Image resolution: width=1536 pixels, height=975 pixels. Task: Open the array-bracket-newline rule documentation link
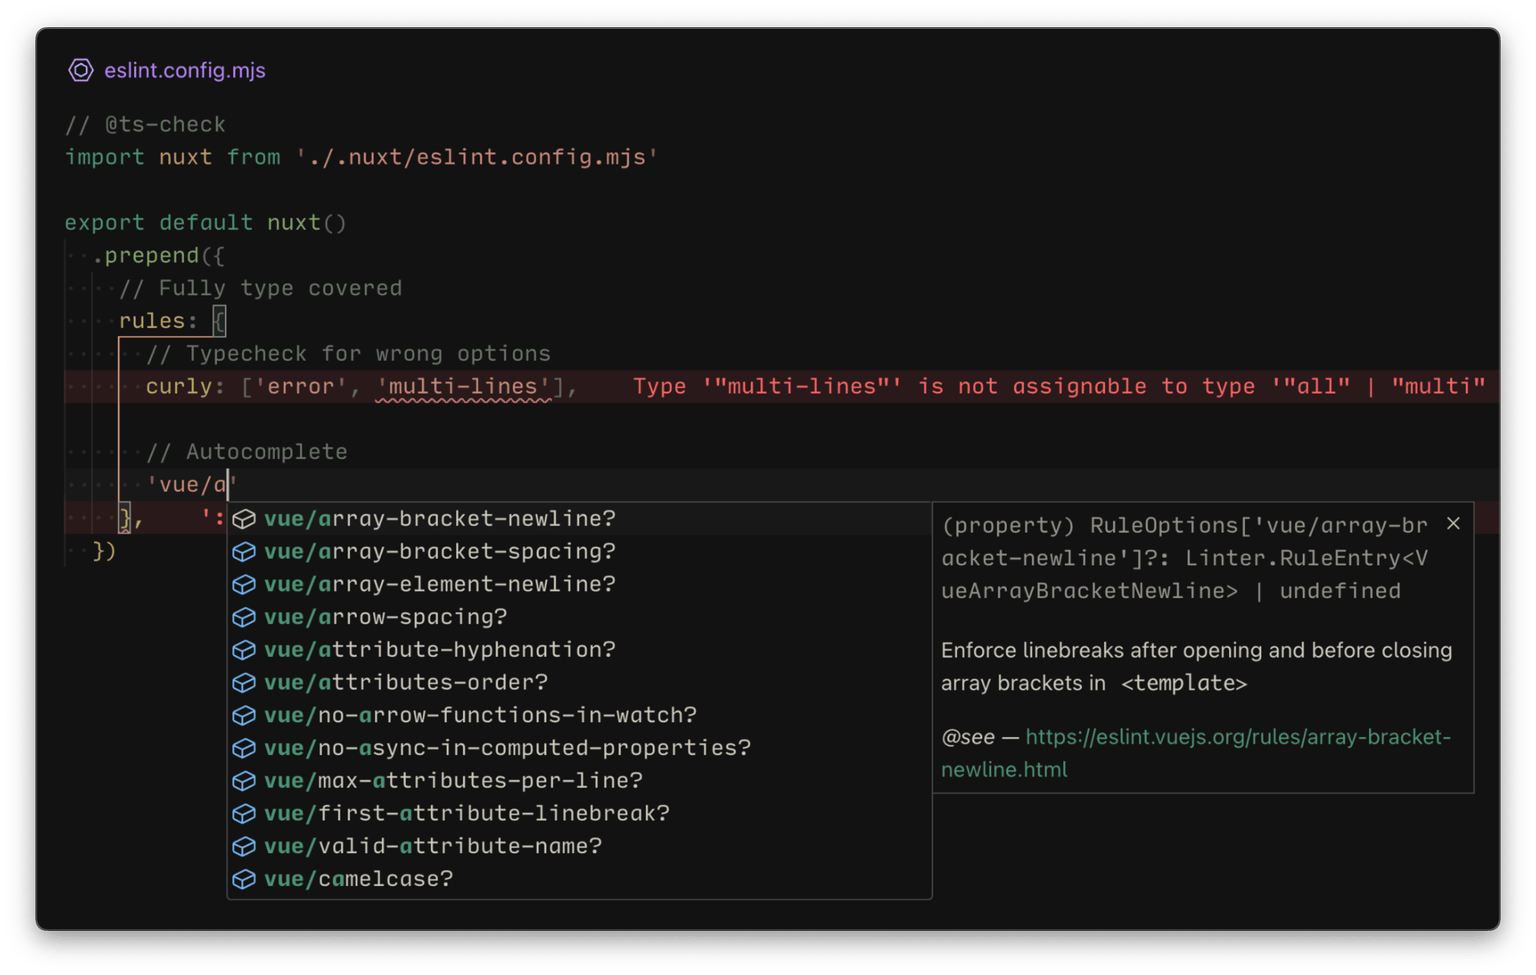(x=1237, y=737)
